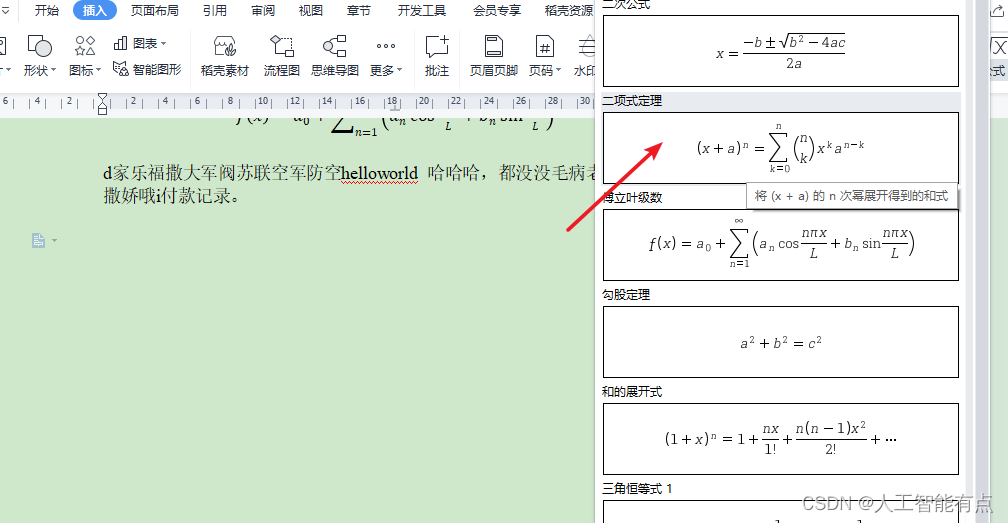Image resolution: width=1008 pixels, height=523 pixels.
Task: Open 稻壳素材 materials
Action: pos(224,56)
